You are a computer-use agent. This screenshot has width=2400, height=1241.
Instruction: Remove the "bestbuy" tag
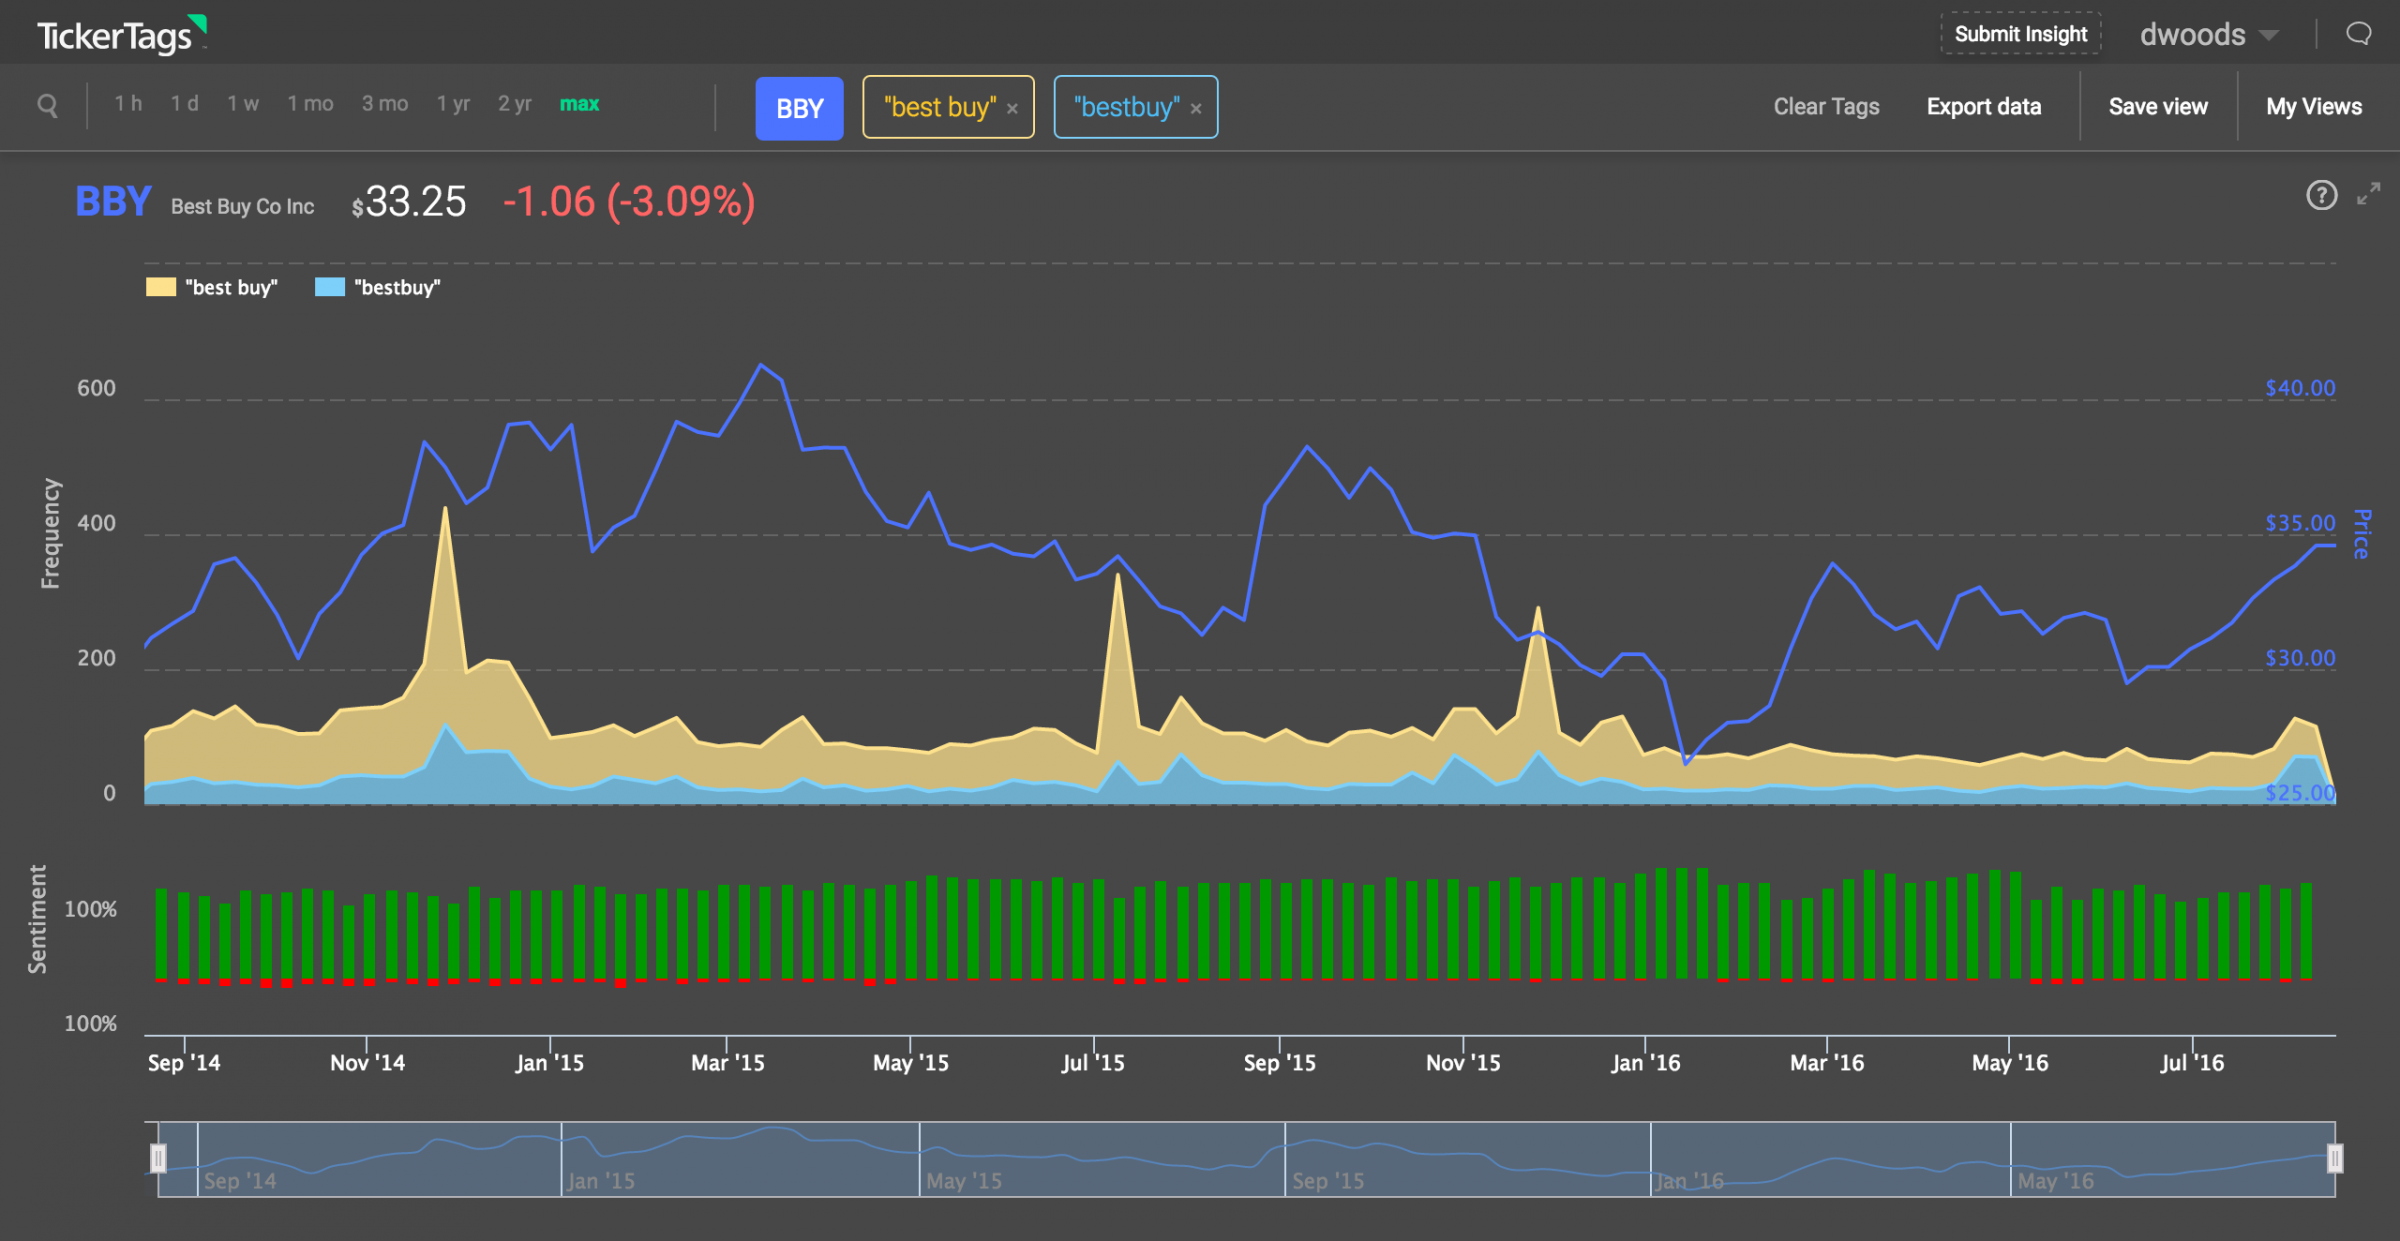coord(1196,109)
